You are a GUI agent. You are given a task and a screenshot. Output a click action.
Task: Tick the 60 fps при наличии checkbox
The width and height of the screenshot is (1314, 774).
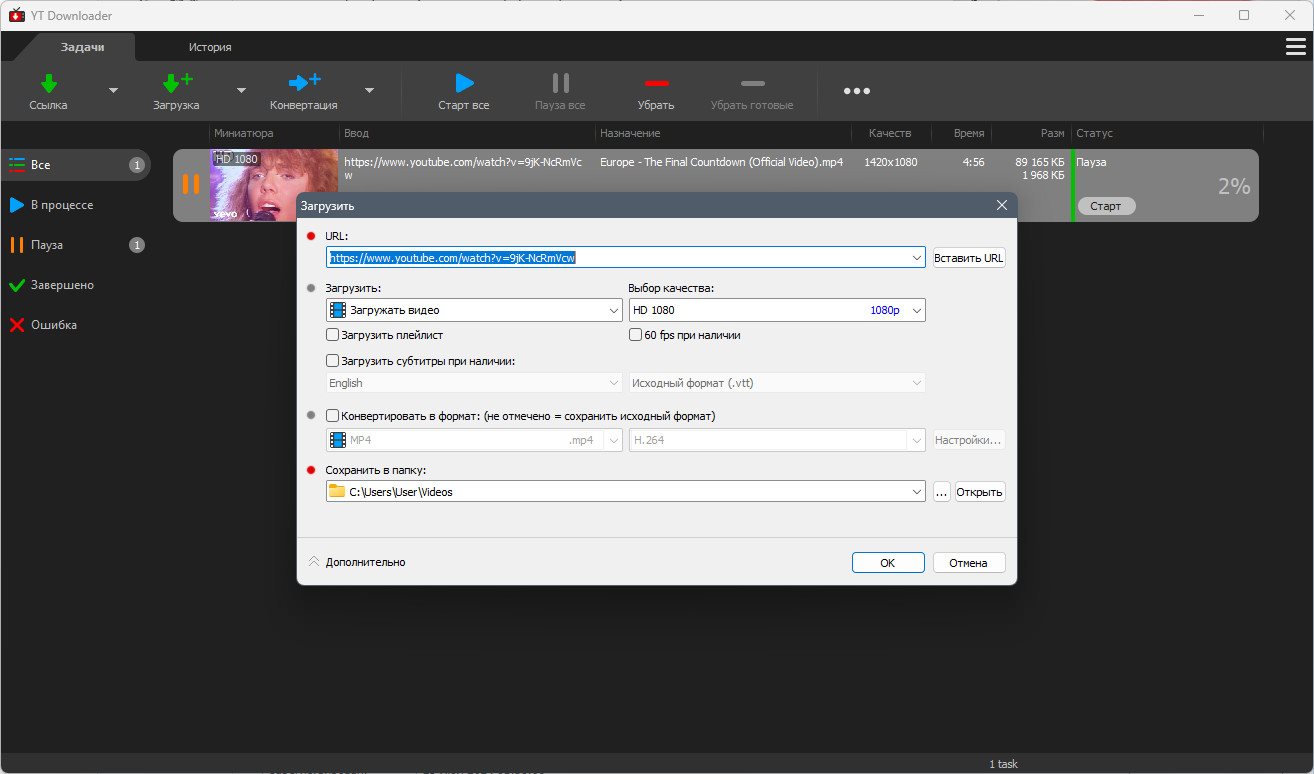pyautogui.click(x=635, y=335)
